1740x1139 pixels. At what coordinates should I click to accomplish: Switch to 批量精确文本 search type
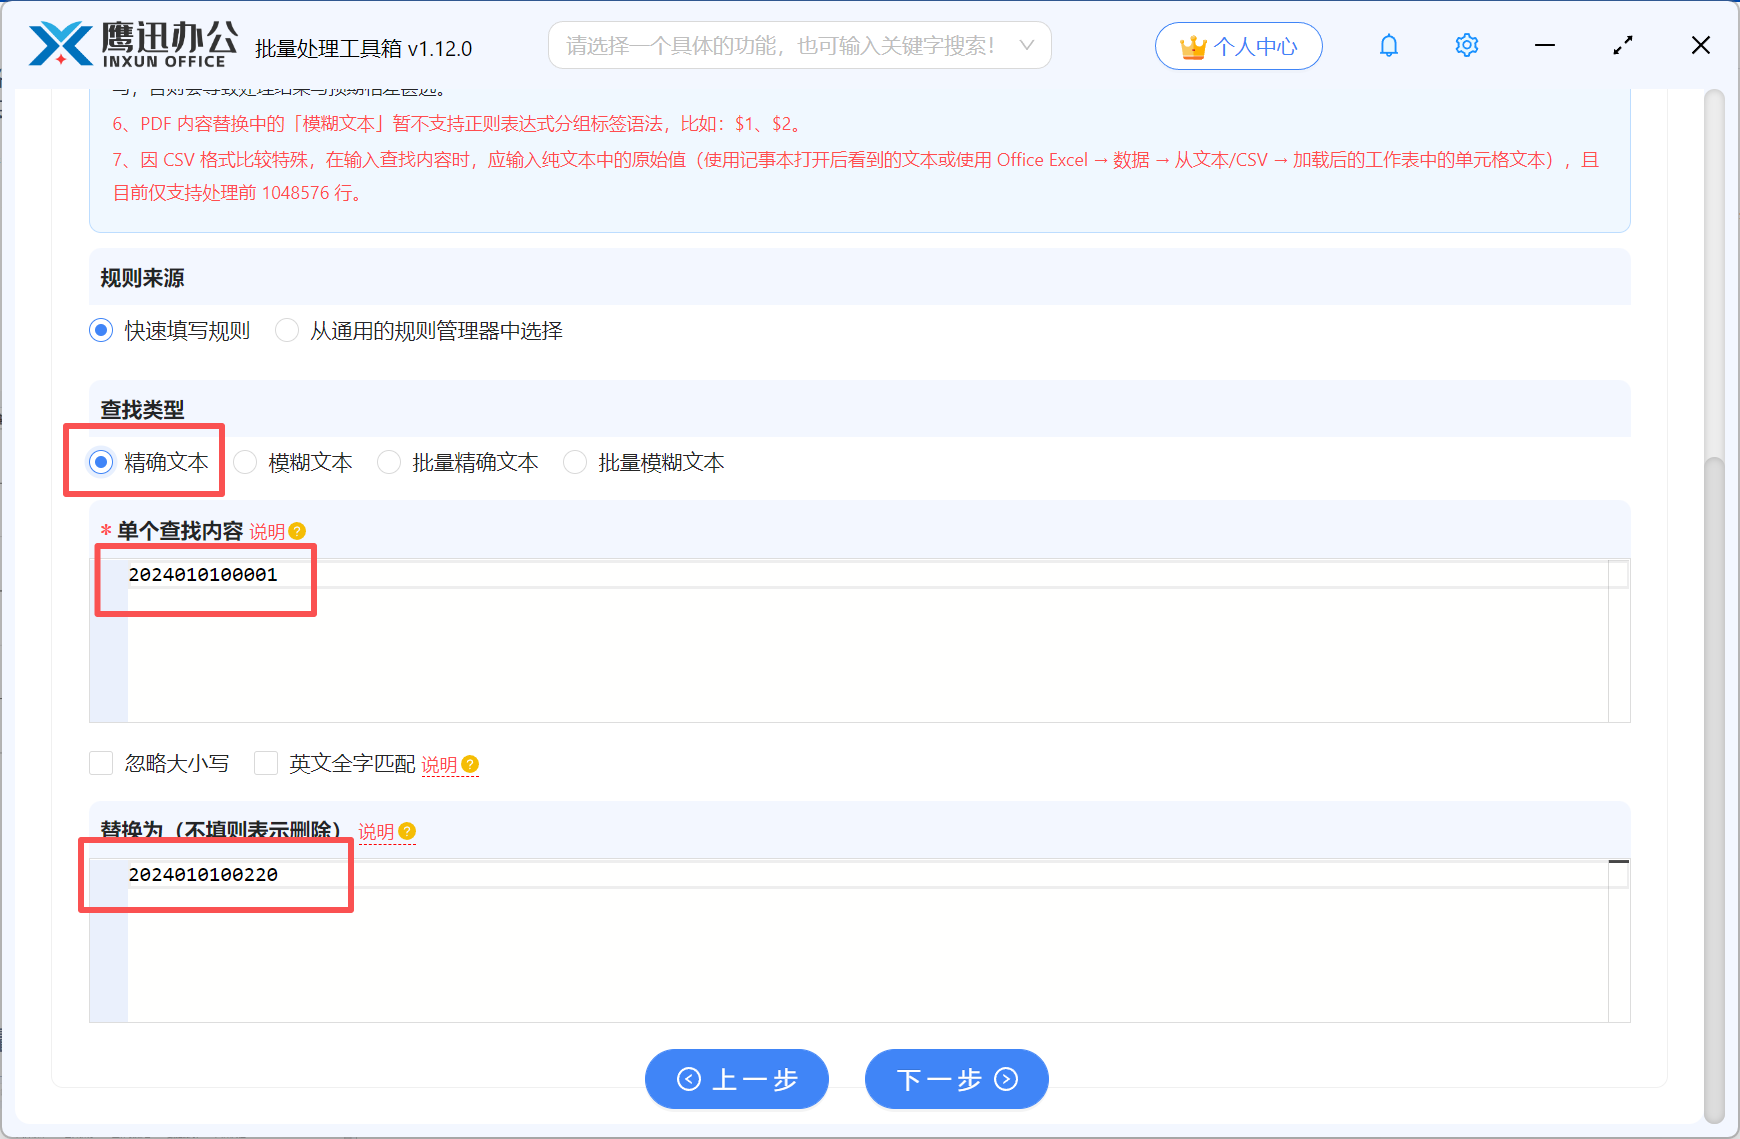coord(389,462)
